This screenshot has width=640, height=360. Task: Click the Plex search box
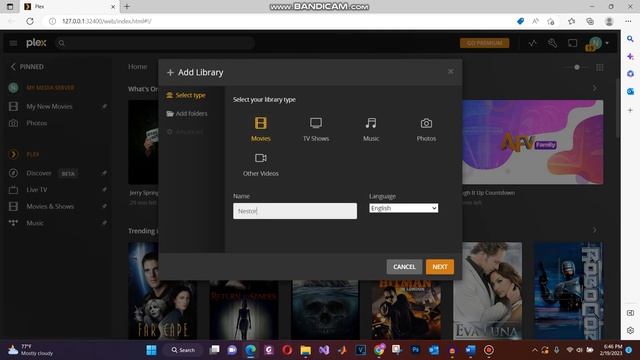[155, 43]
